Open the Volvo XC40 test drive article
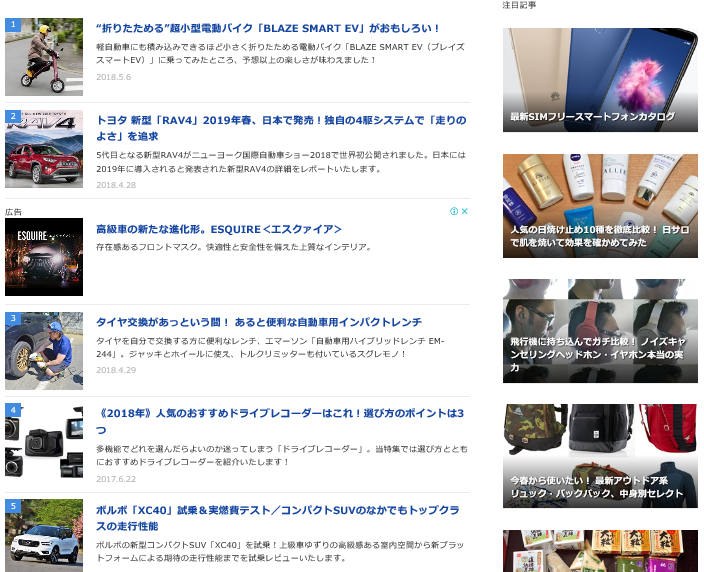This screenshot has width=704, height=572. pyautogui.click(x=278, y=518)
